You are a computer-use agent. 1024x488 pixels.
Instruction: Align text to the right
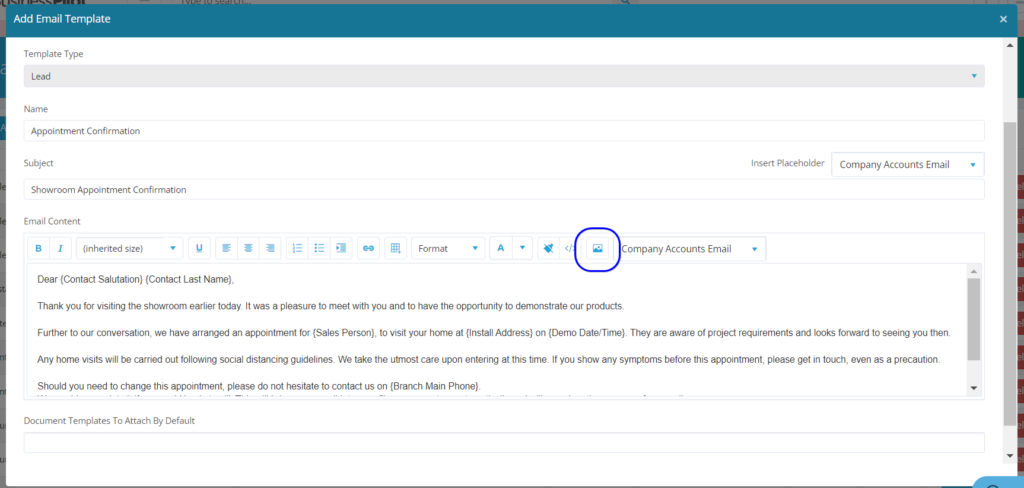pos(270,248)
